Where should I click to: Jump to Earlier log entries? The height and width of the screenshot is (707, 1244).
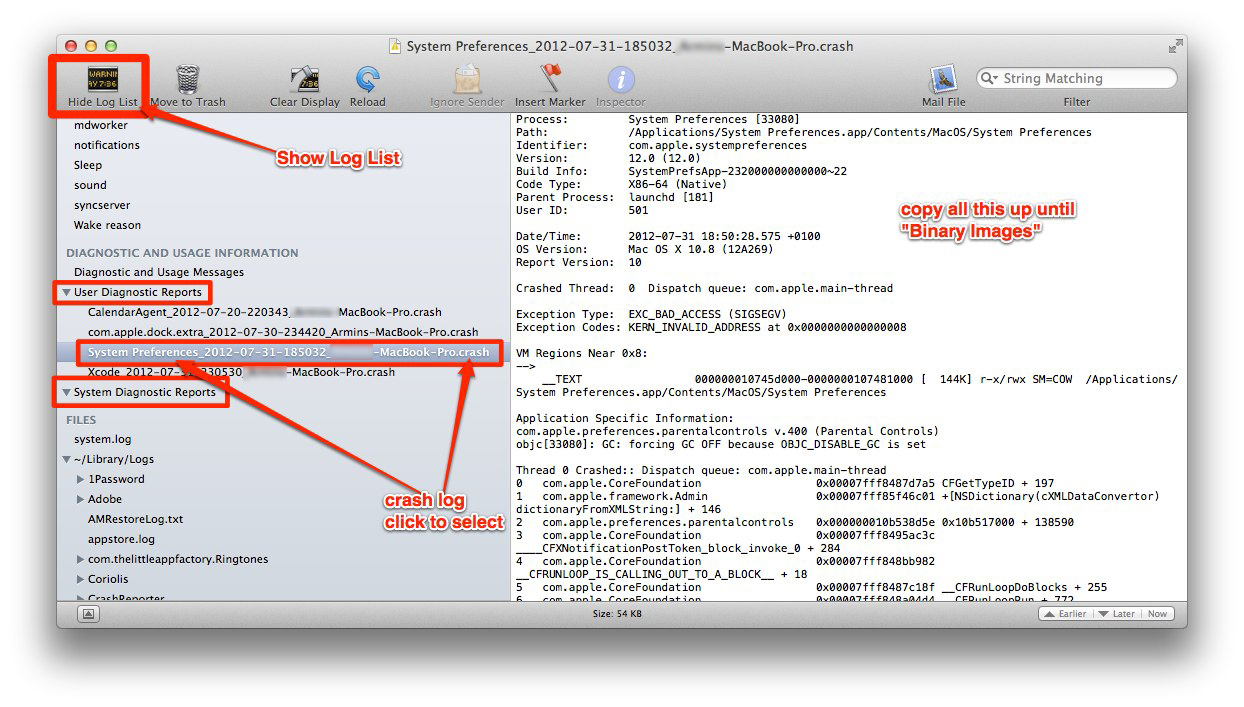tap(1064, 614)
